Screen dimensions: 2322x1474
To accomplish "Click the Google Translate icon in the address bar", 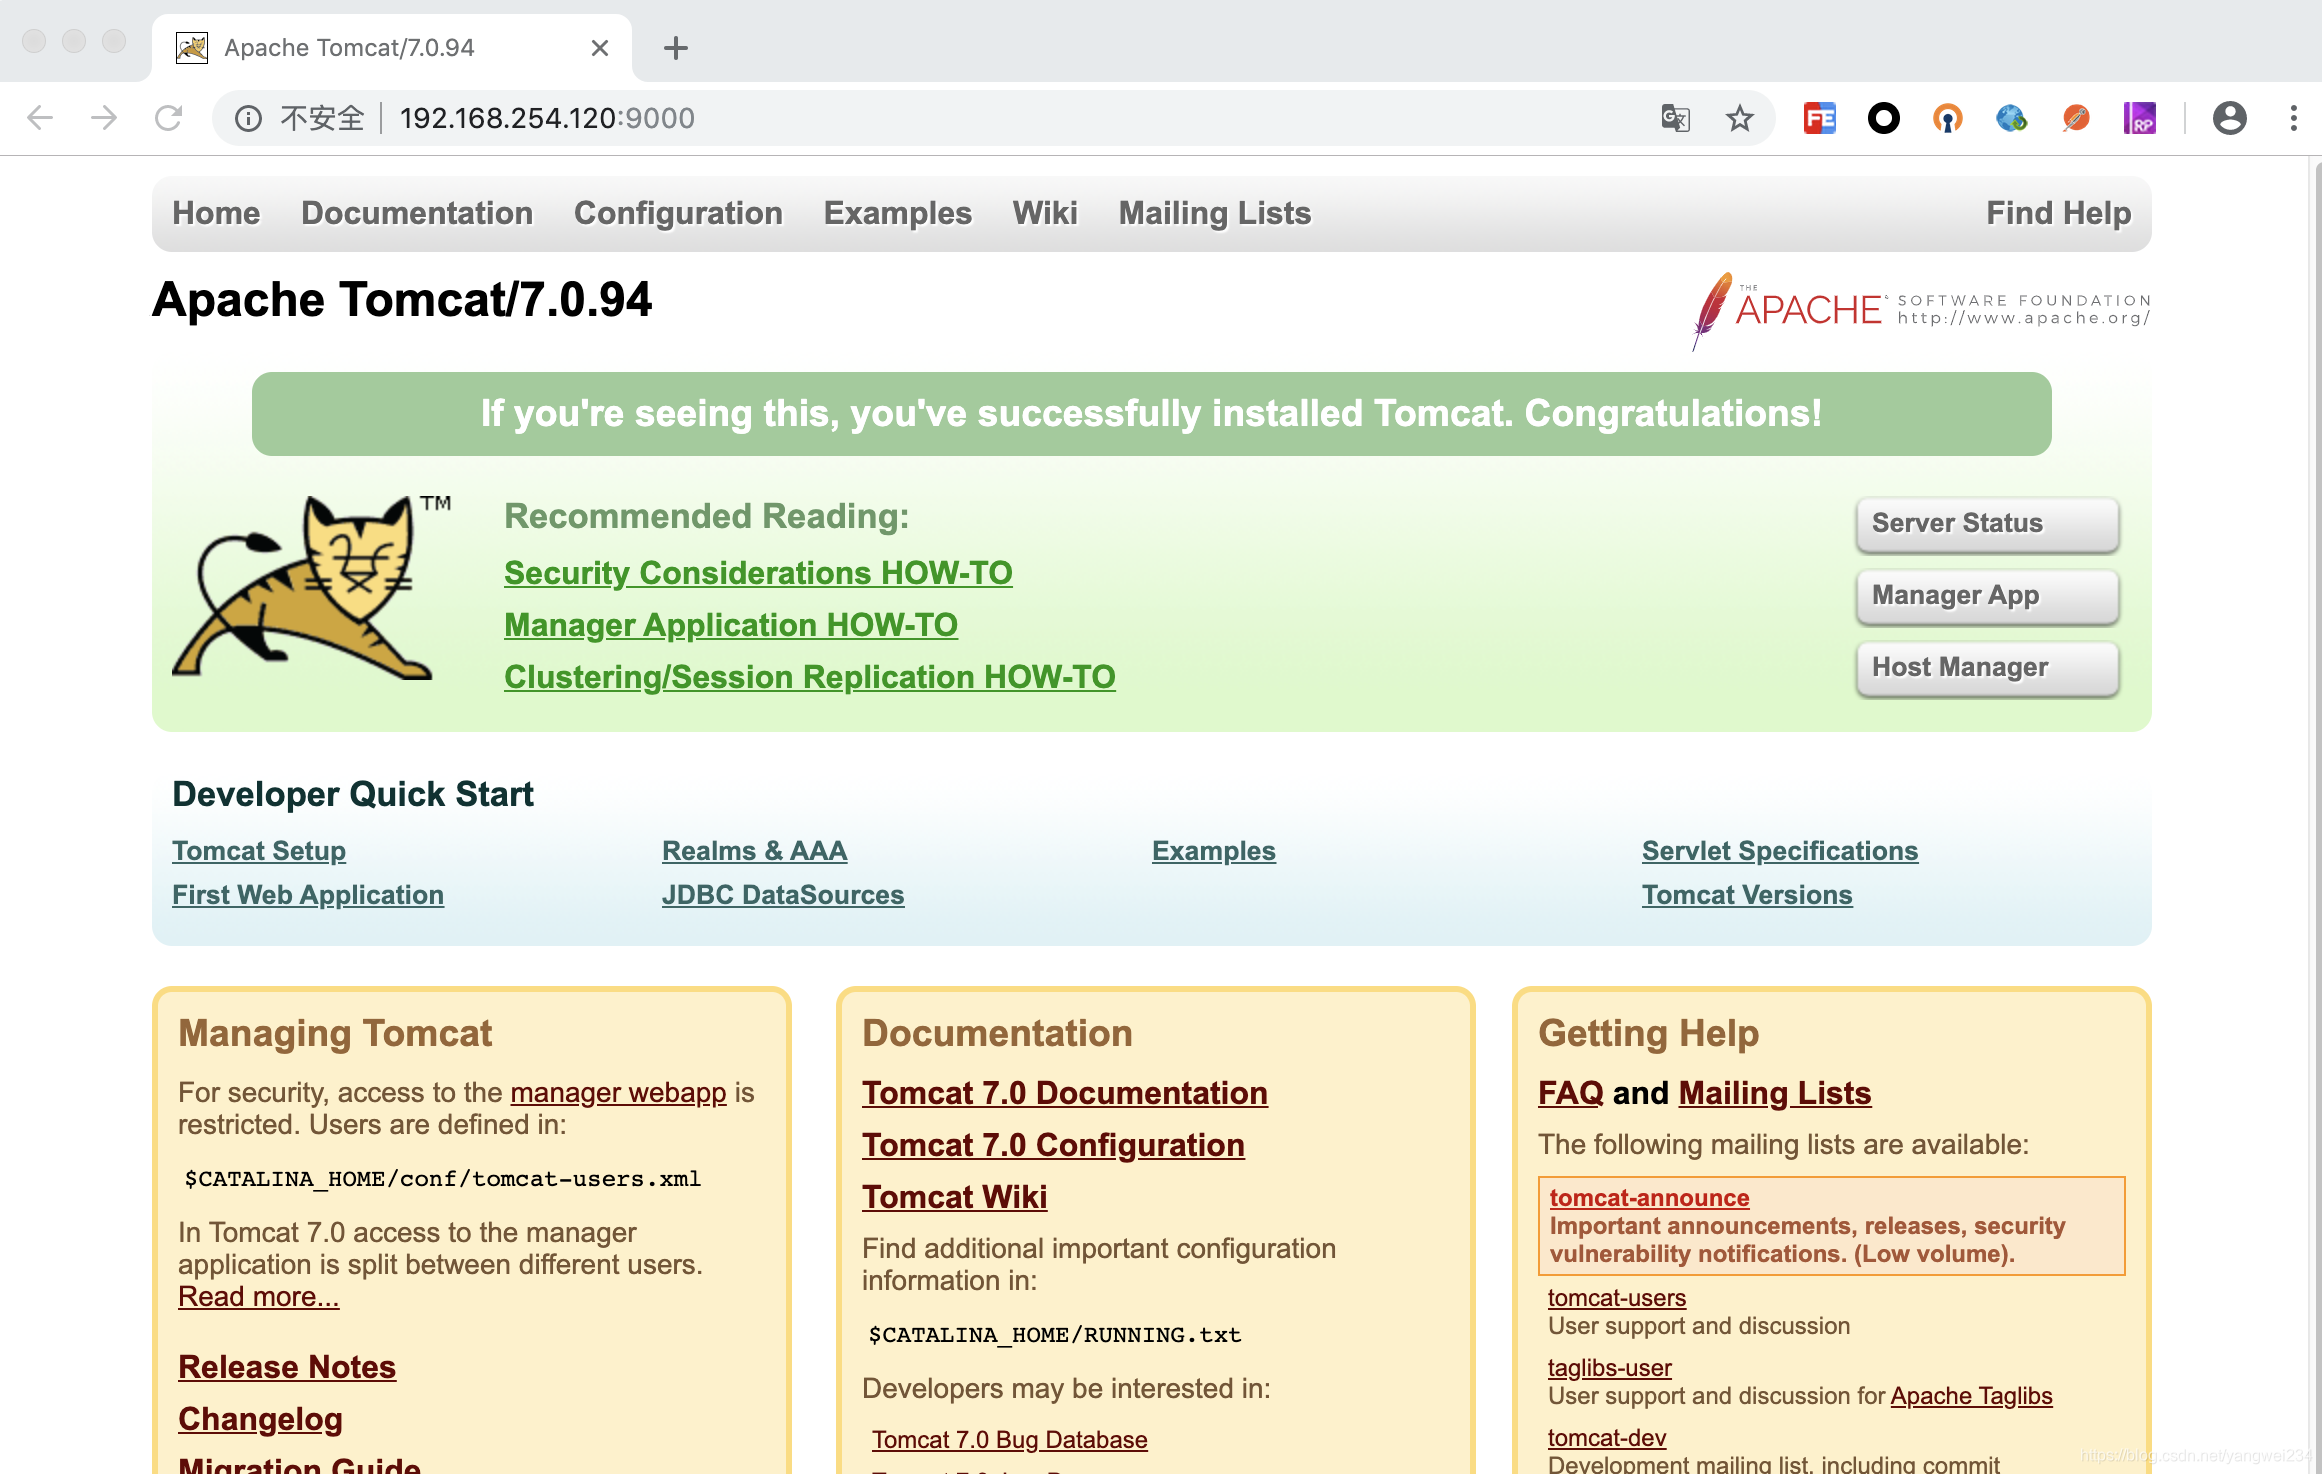I will coord(1676,118).
